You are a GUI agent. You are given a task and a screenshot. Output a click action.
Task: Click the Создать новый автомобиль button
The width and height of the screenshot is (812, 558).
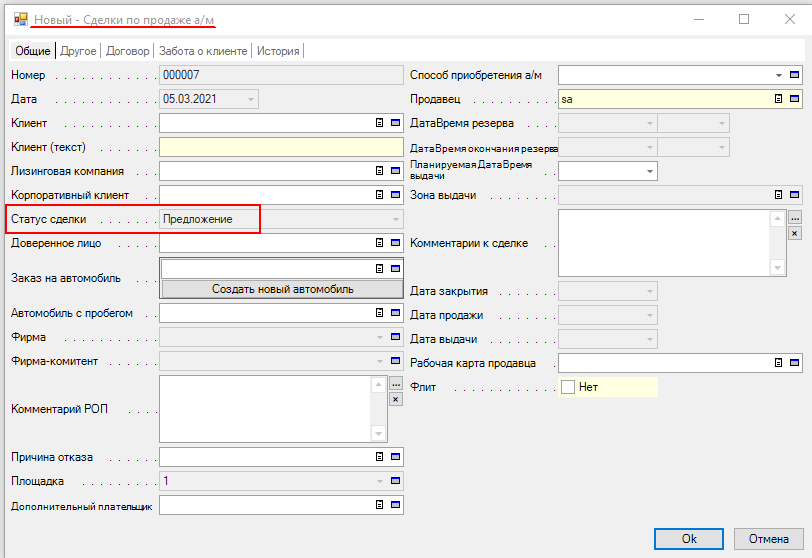283,289
